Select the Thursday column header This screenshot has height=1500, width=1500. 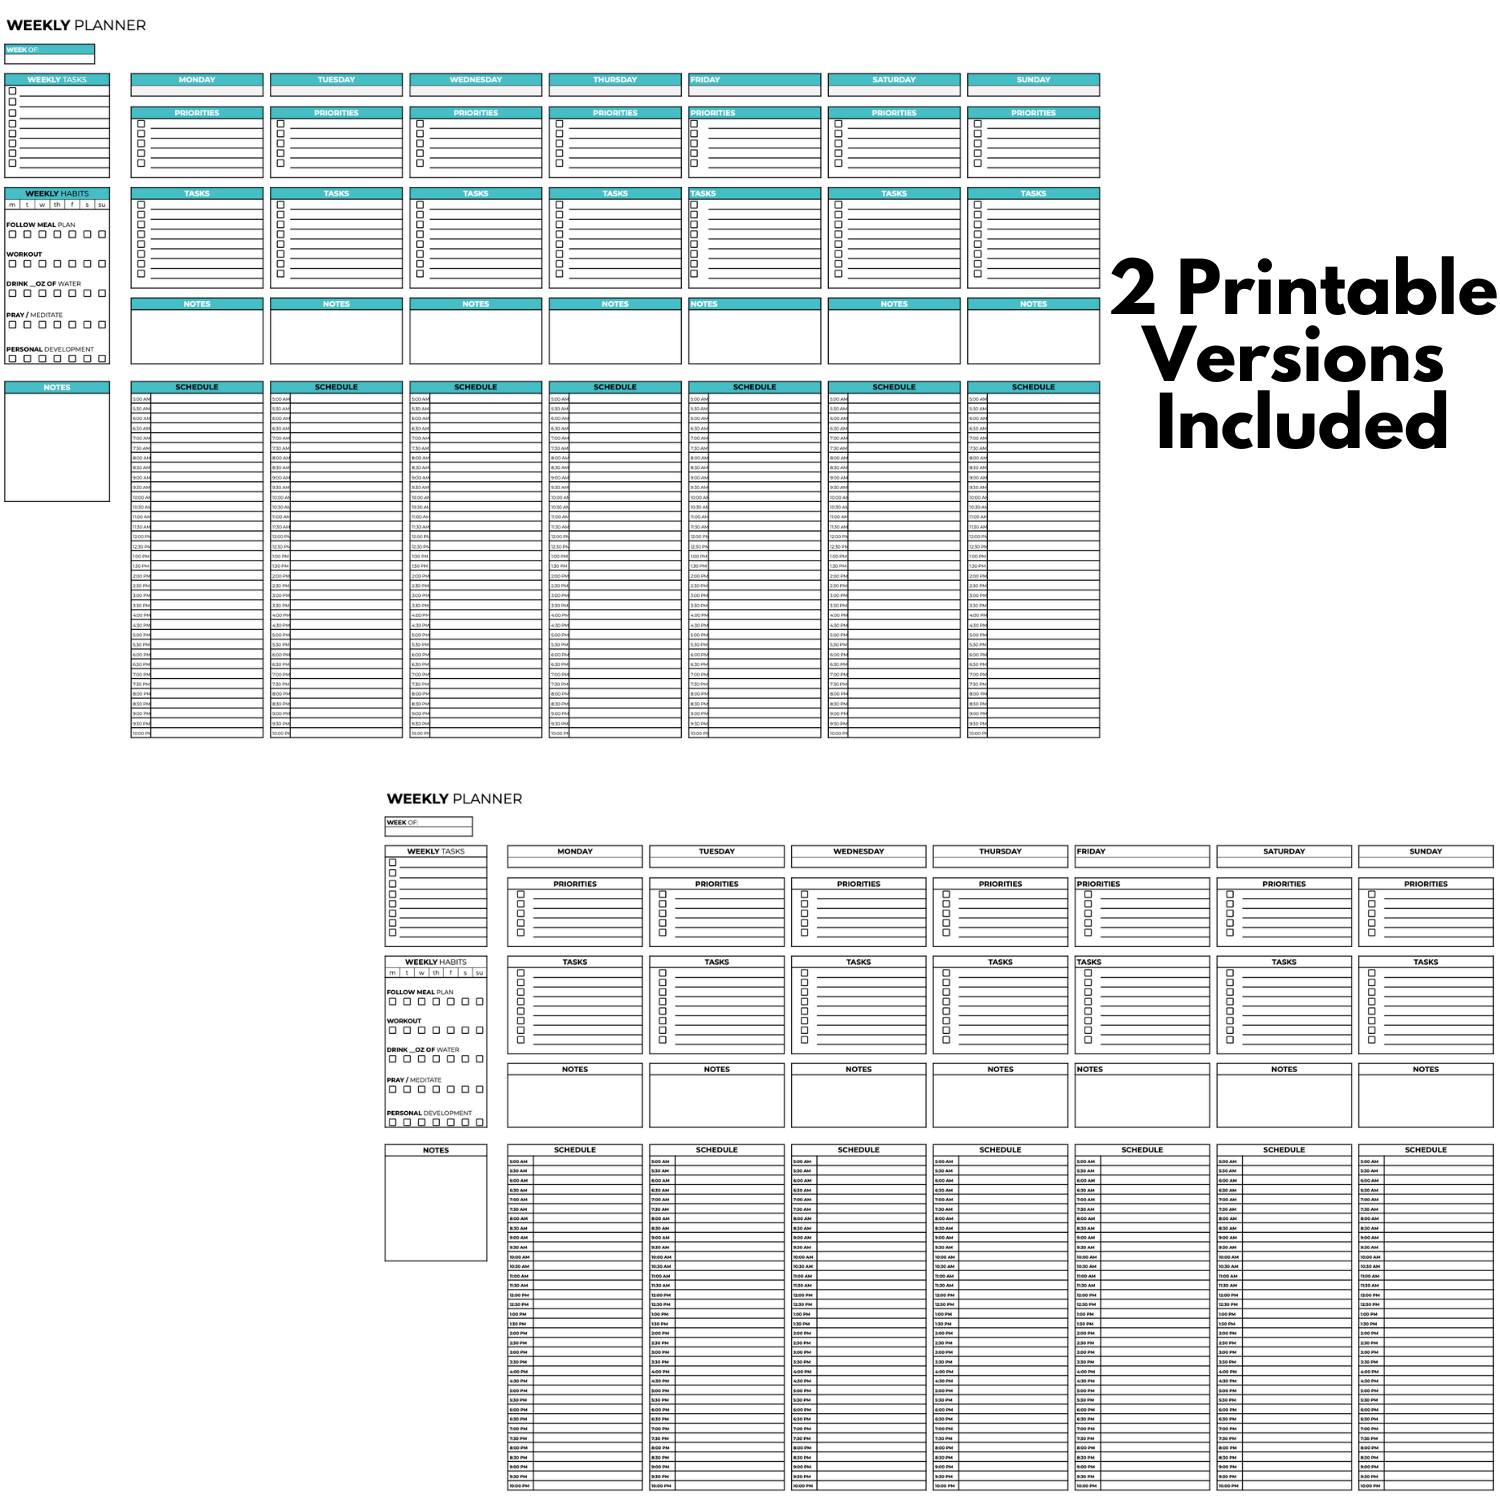tap(613, 80)
